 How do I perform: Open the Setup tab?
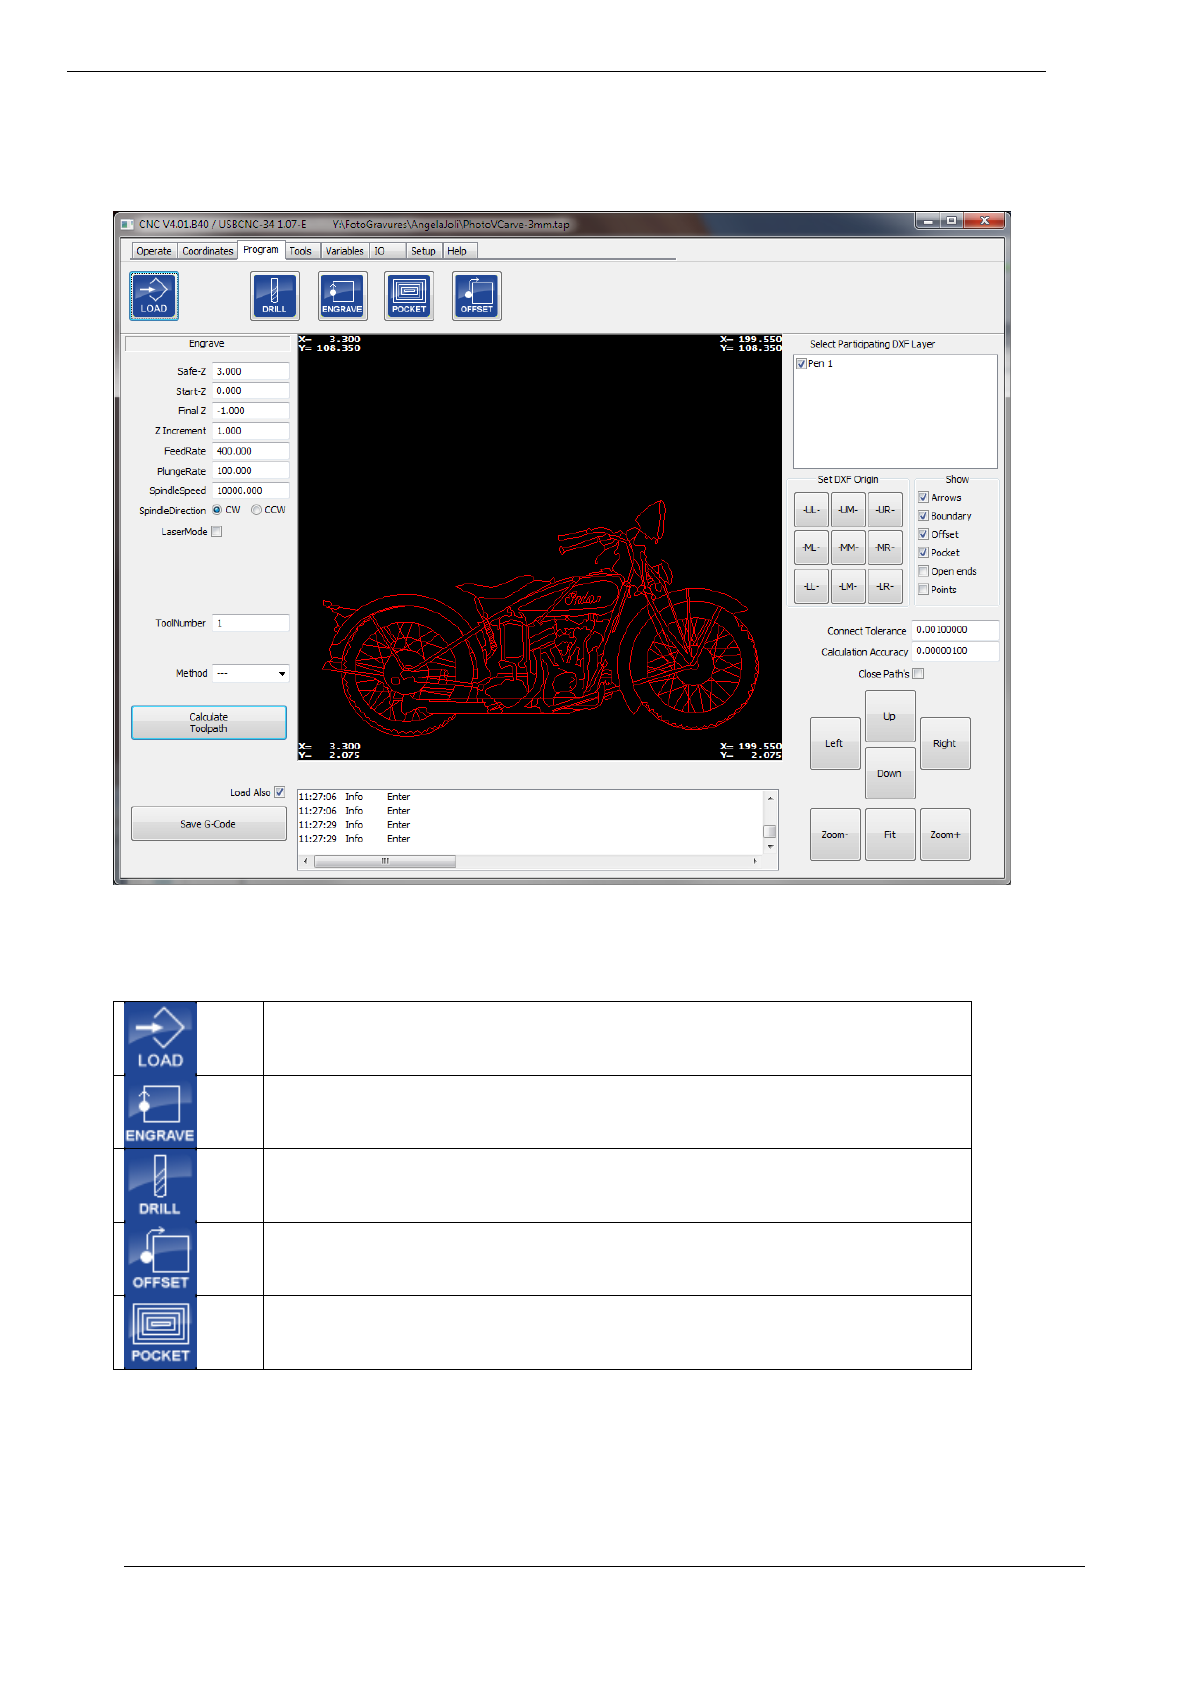tap(424, 251)
